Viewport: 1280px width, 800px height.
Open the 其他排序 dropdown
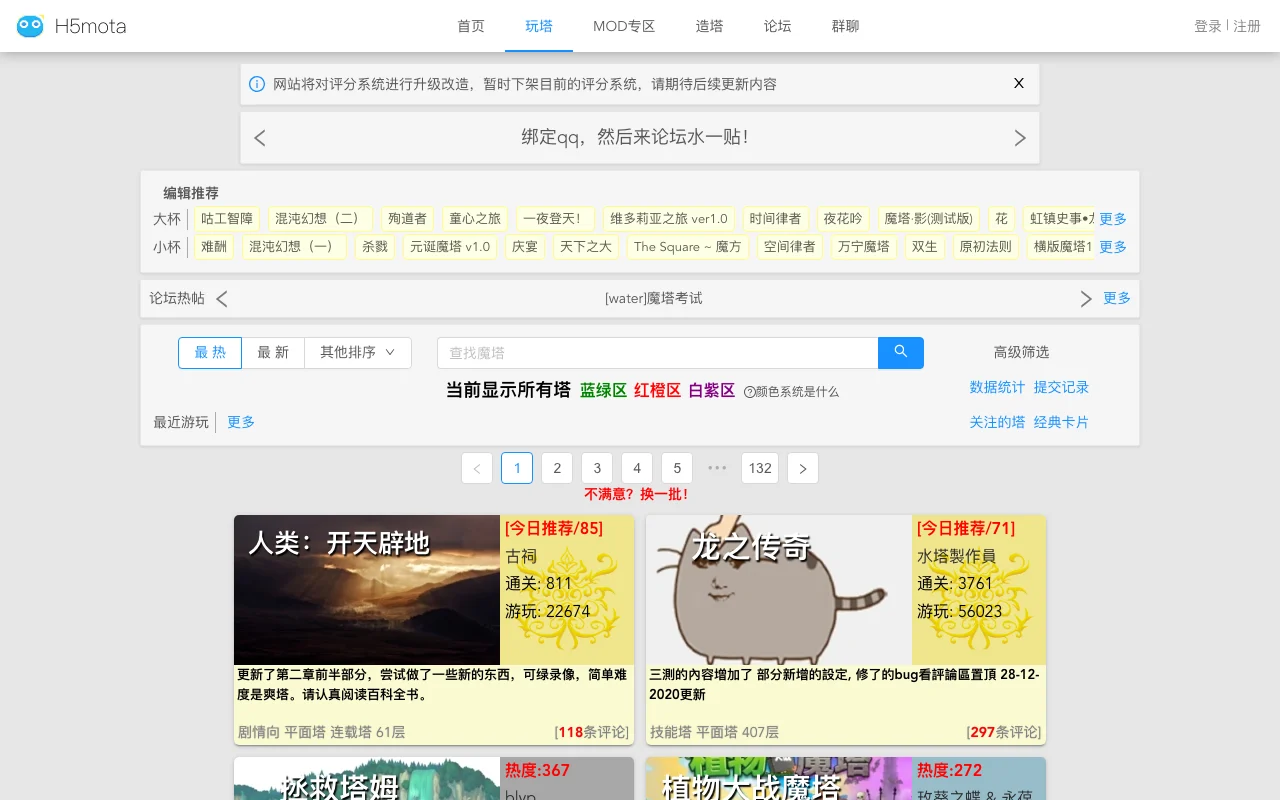click(x=358, y=352)
